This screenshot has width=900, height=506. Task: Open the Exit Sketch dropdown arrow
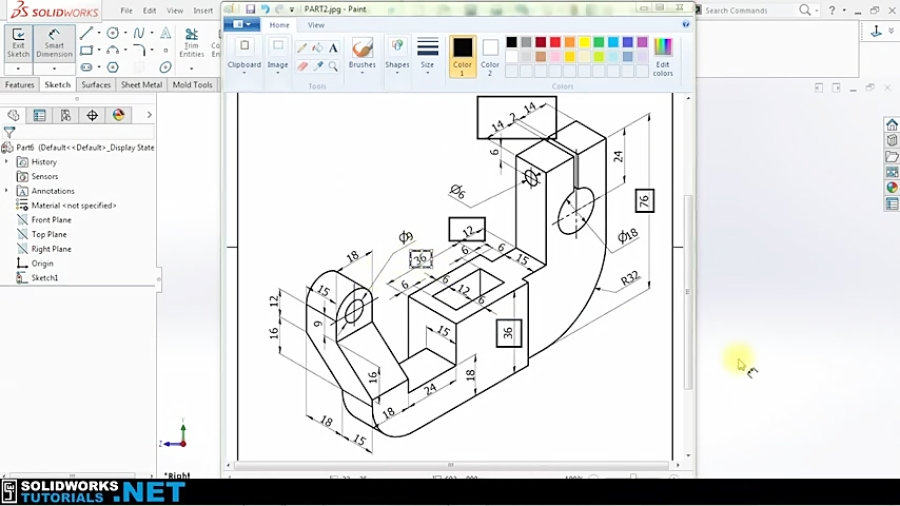pyautogui.click(x=18, y=69)
